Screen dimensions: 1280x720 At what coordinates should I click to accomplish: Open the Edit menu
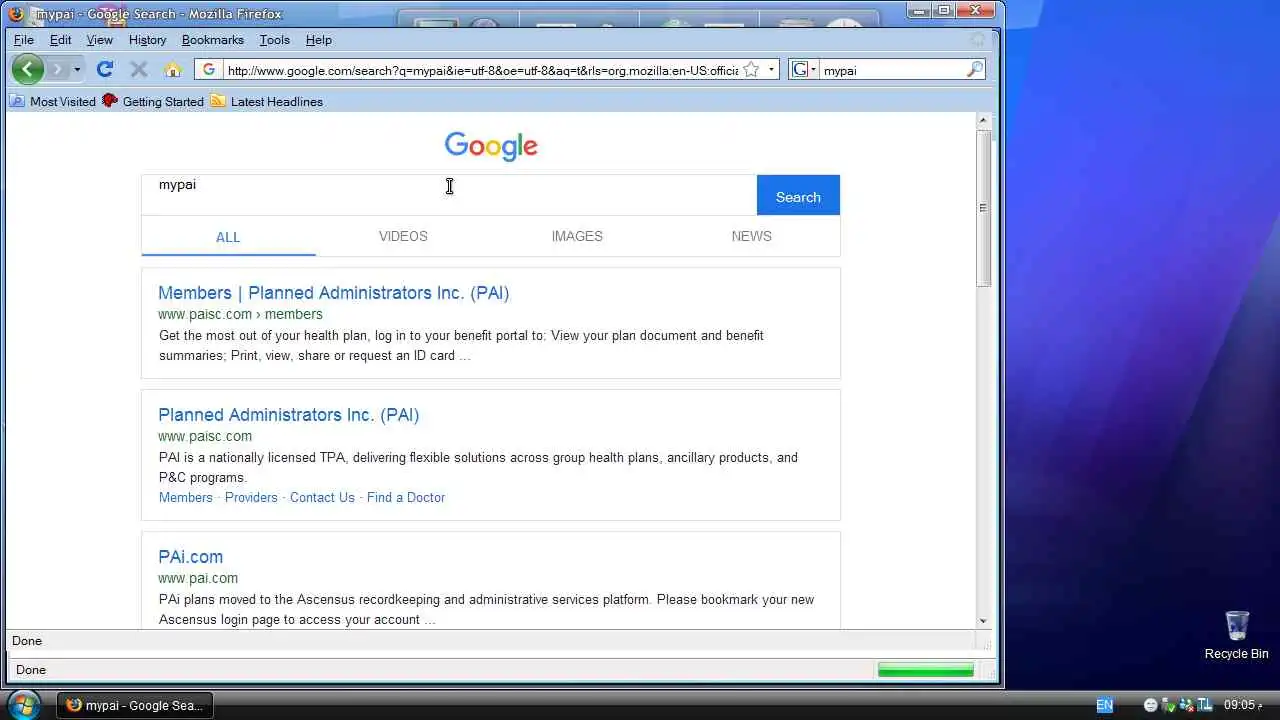tap(61, 40)
